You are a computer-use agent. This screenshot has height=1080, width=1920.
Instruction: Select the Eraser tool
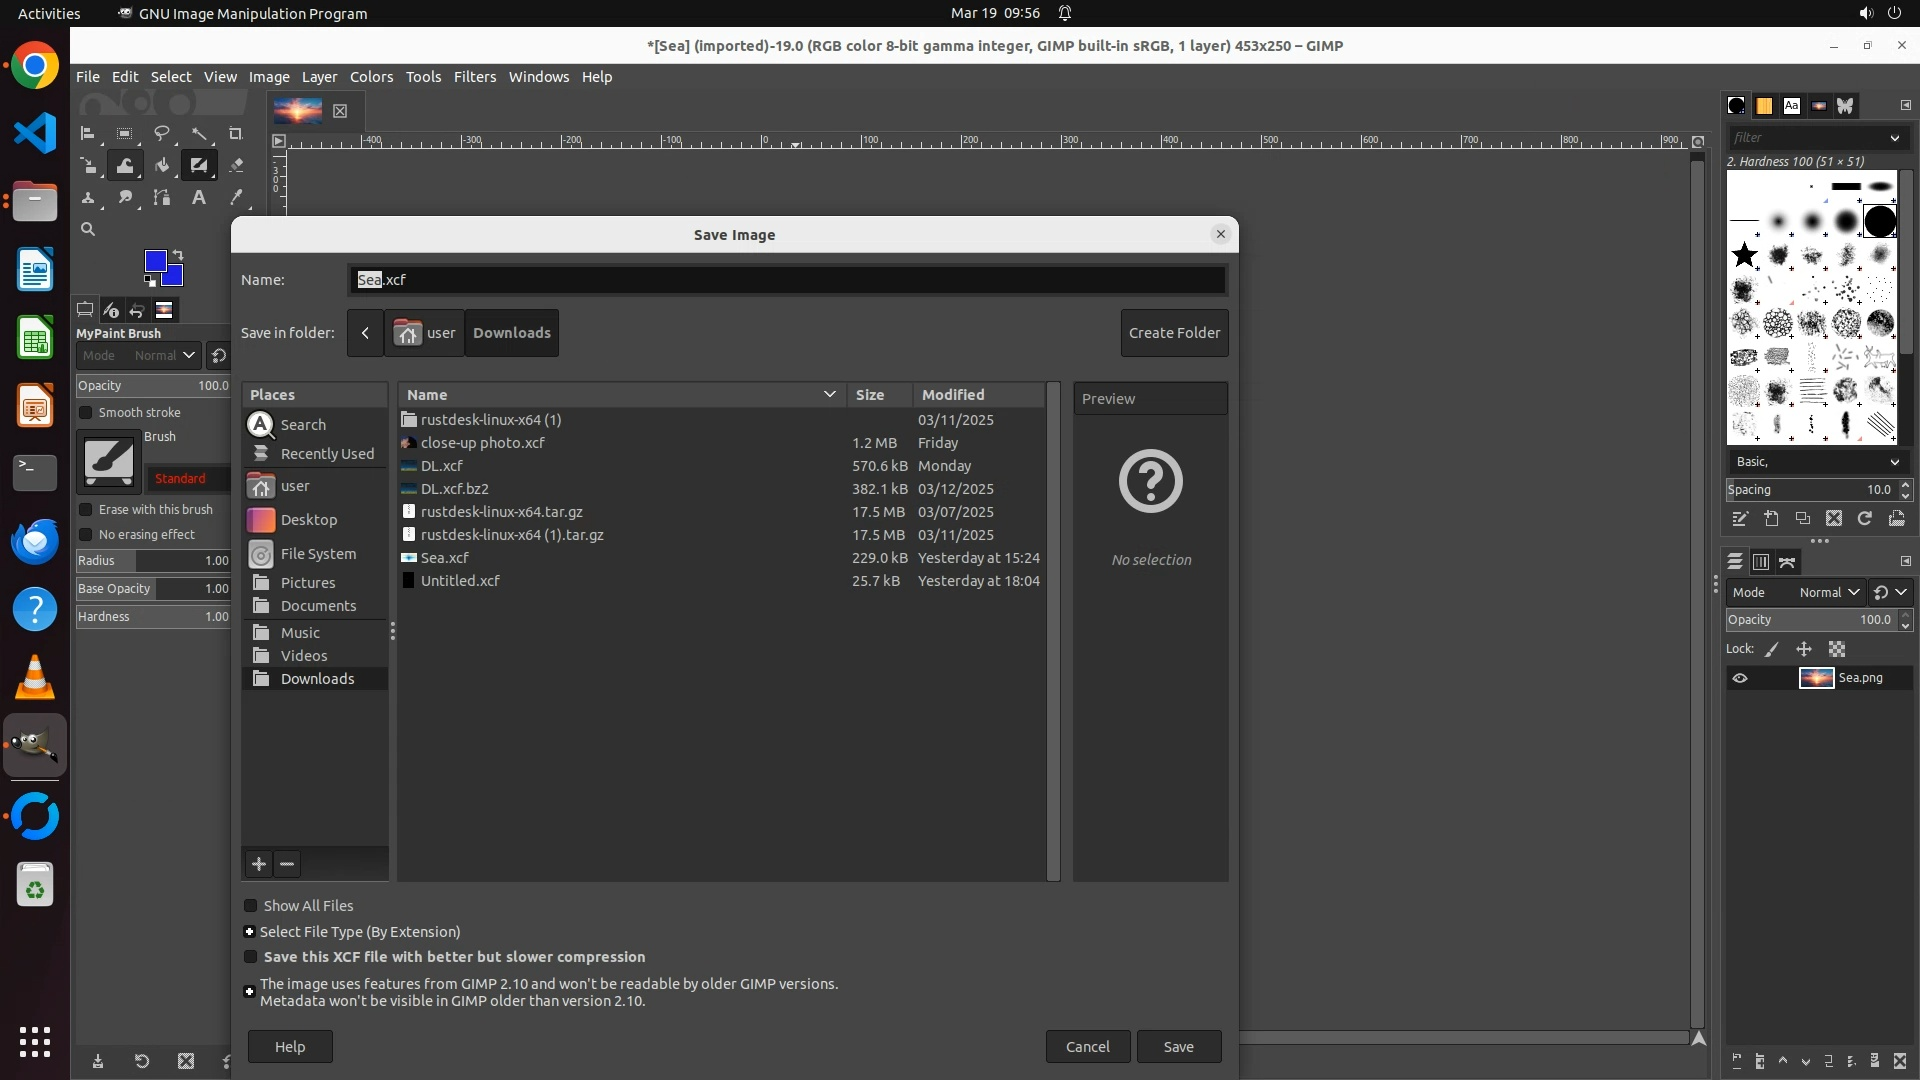pyautogui.click(x=236, y=165)
